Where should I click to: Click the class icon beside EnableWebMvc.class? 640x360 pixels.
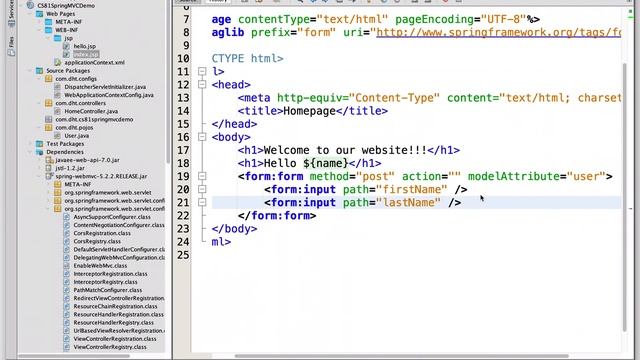pos(67,266)
